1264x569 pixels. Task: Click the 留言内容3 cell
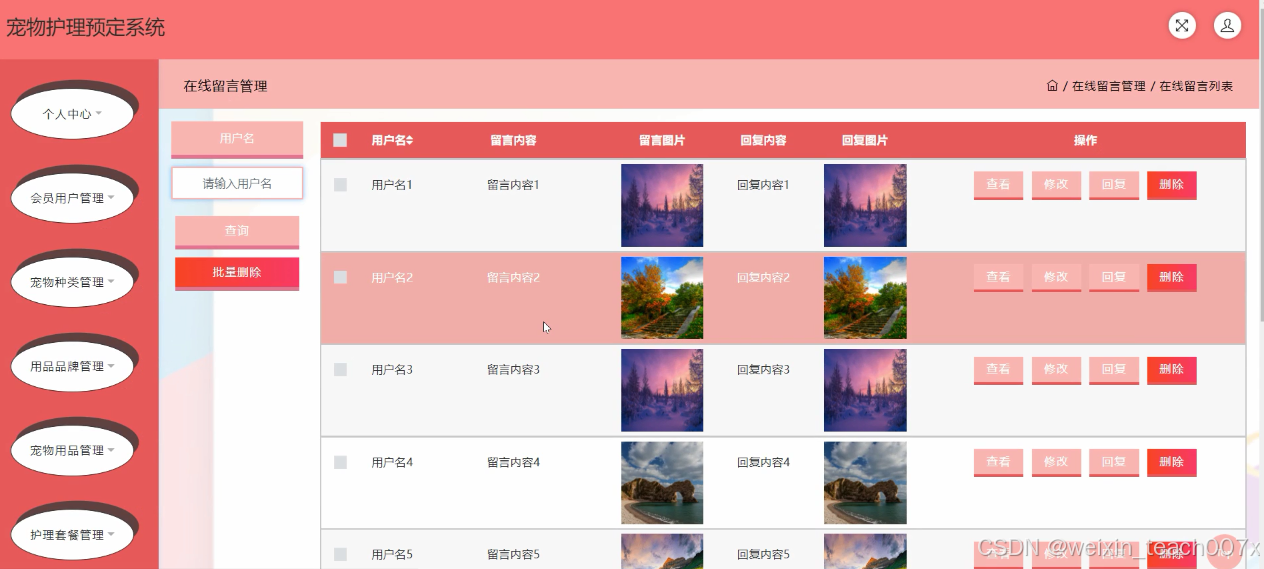(513, 370)
